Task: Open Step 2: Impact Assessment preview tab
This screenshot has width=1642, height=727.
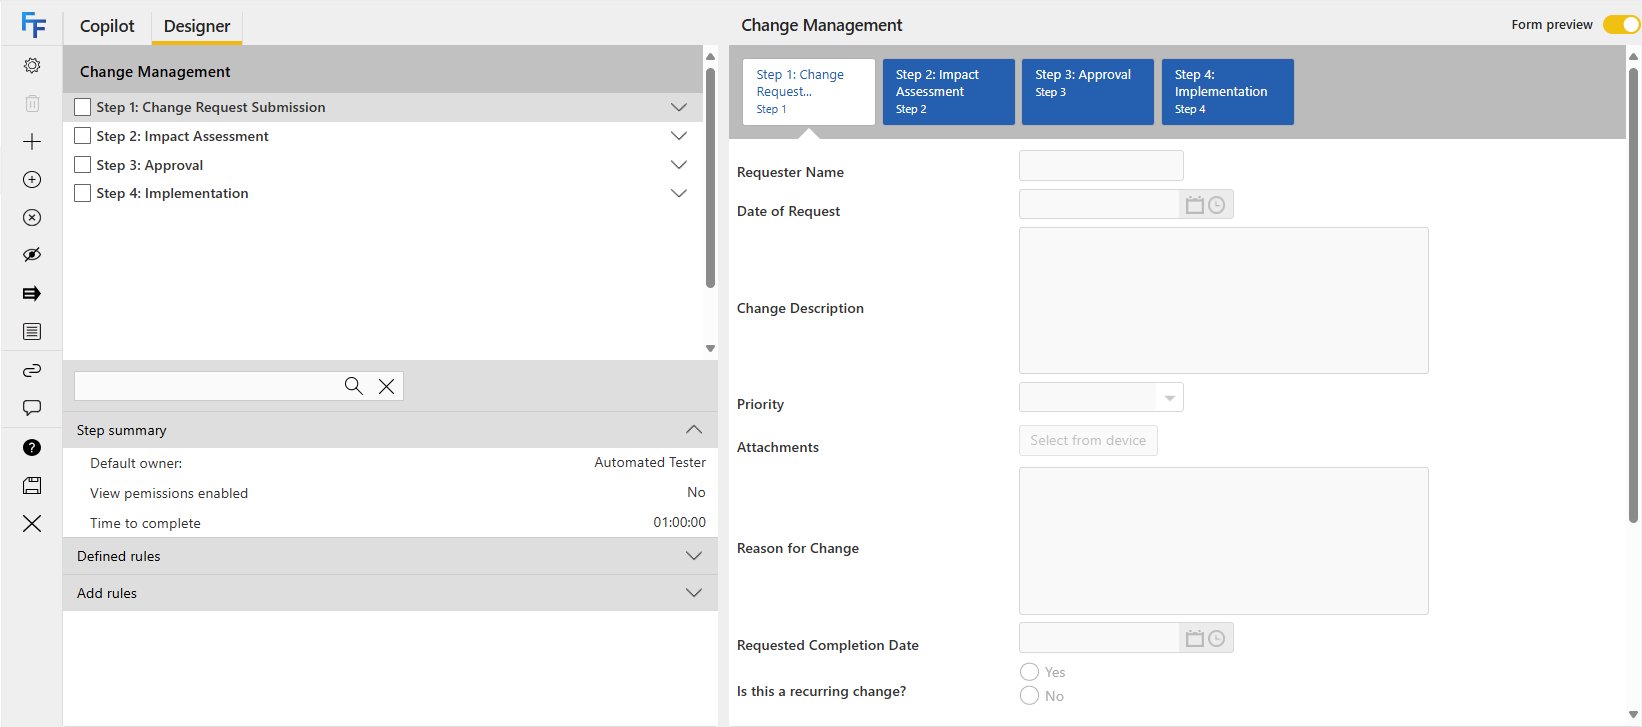Action: 948,92
